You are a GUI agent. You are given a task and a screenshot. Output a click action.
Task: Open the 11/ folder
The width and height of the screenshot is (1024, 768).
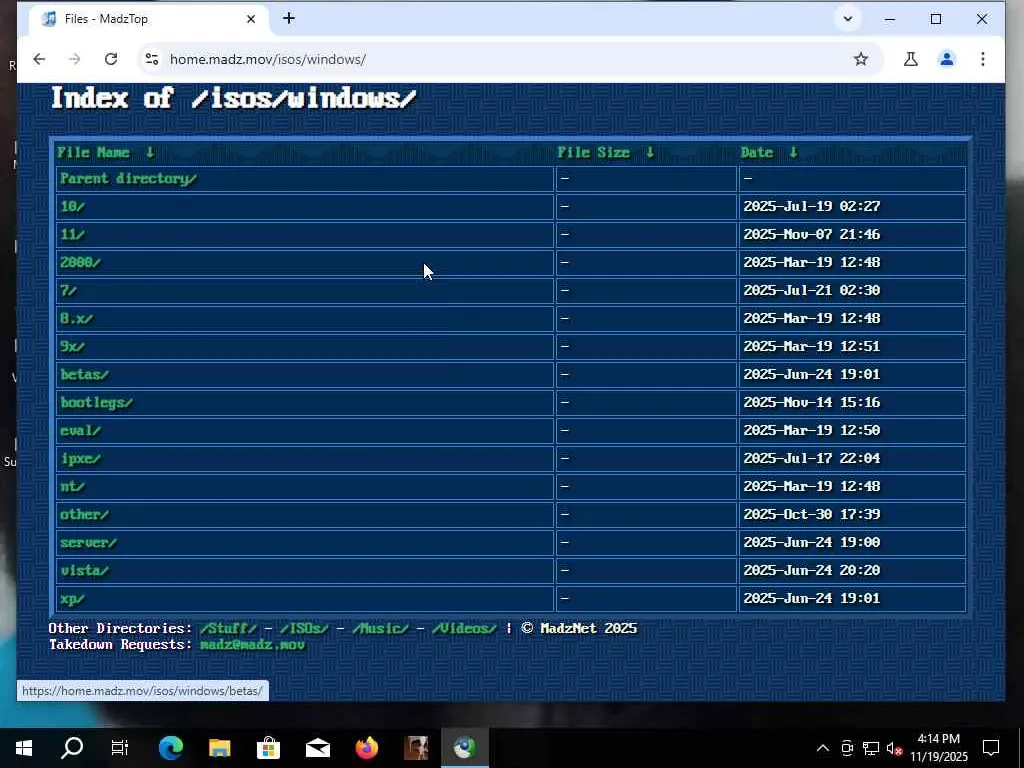[x=72, y=234]
